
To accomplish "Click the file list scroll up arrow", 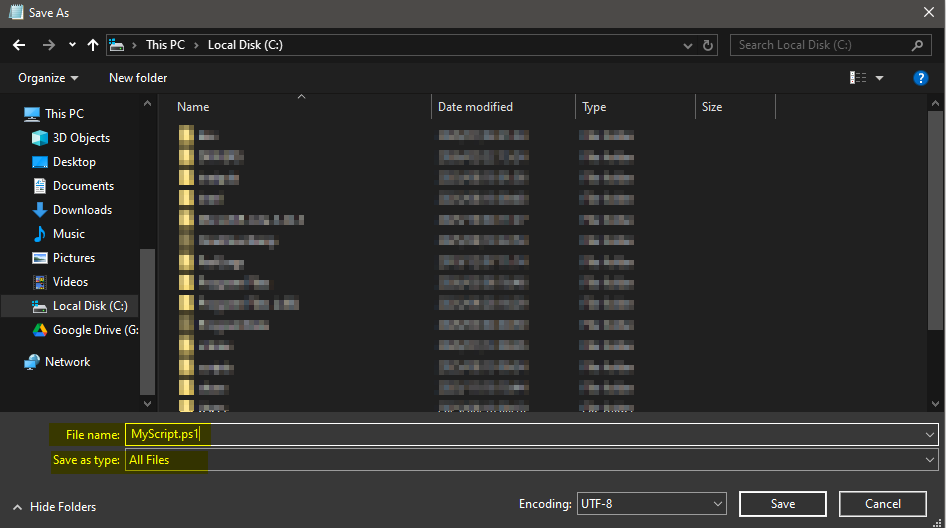I will click(935, 104).
